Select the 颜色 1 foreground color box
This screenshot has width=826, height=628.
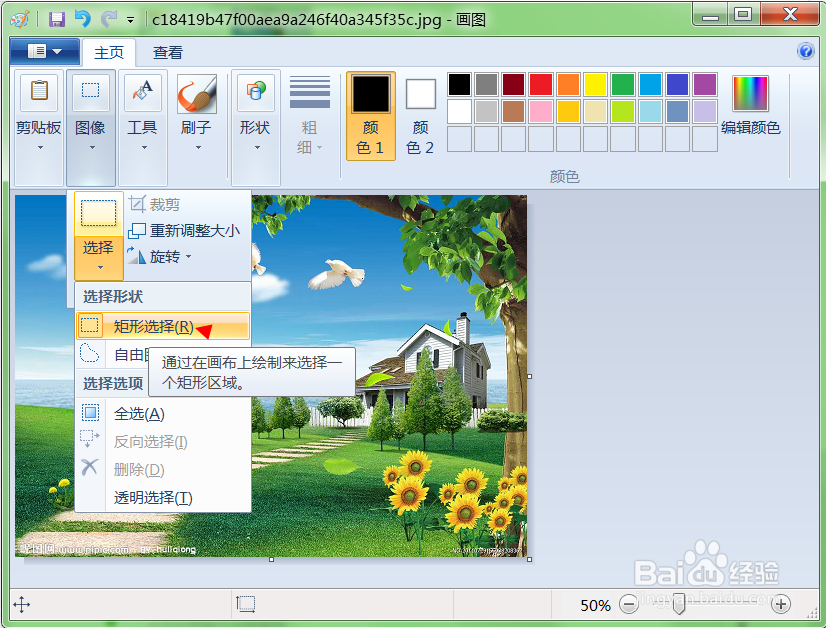coord(371,116)
